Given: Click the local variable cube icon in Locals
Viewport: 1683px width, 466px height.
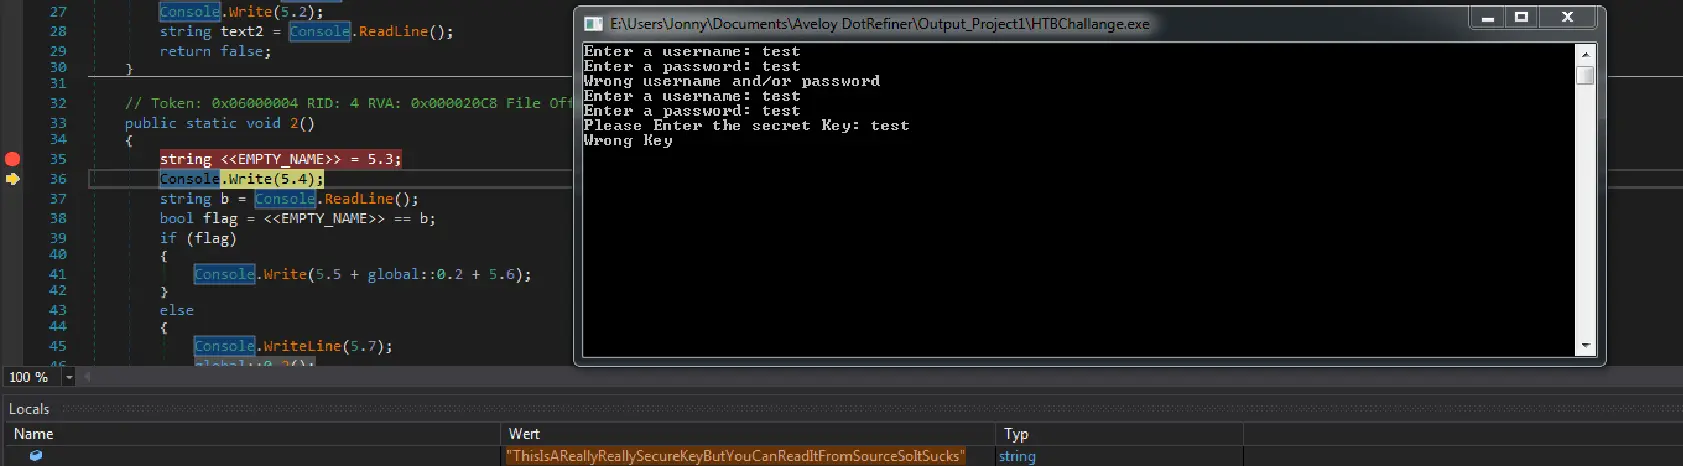Looking at the screenshot, I should pyautogui.click(x=36, y=456).
